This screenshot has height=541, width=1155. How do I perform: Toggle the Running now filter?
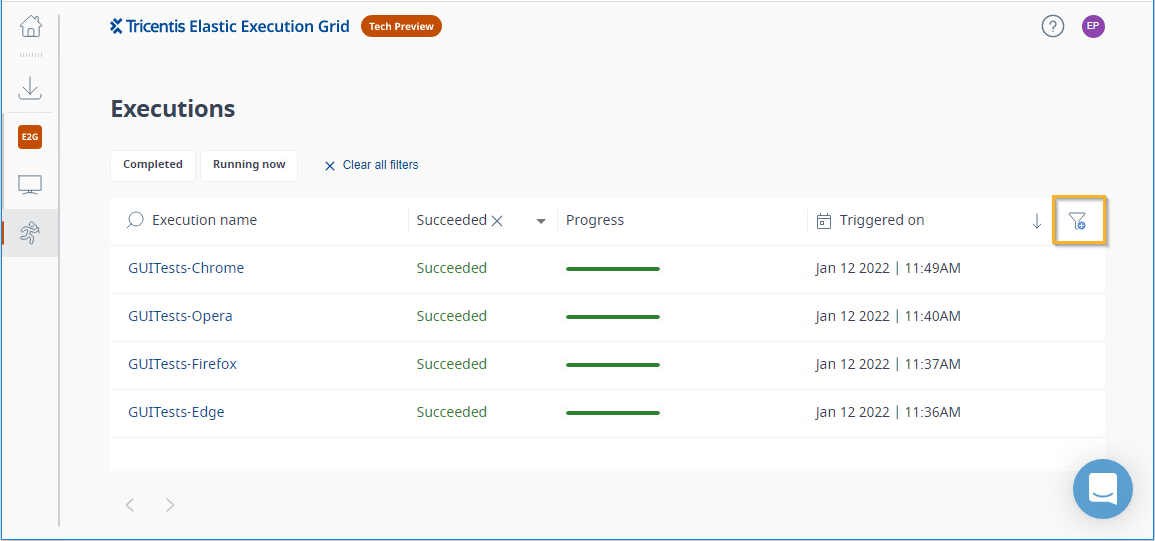[x=249, y=165]
